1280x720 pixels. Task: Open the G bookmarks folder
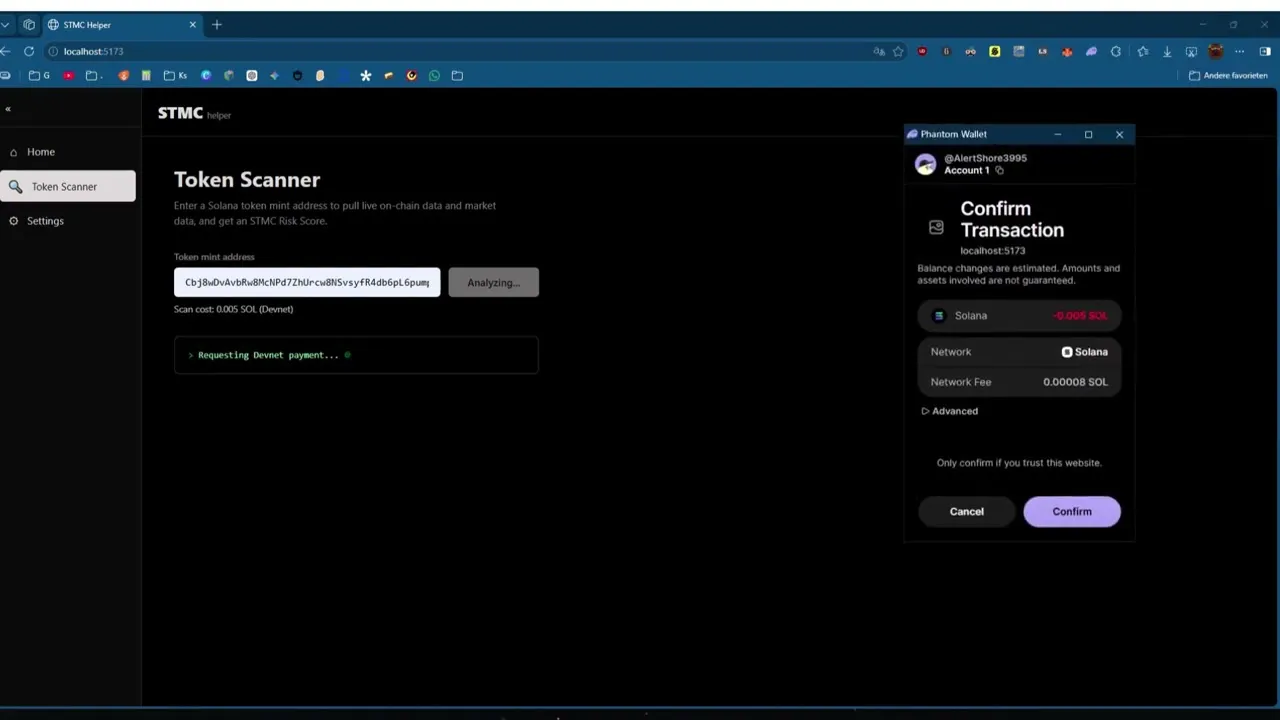tap(40, 75)
